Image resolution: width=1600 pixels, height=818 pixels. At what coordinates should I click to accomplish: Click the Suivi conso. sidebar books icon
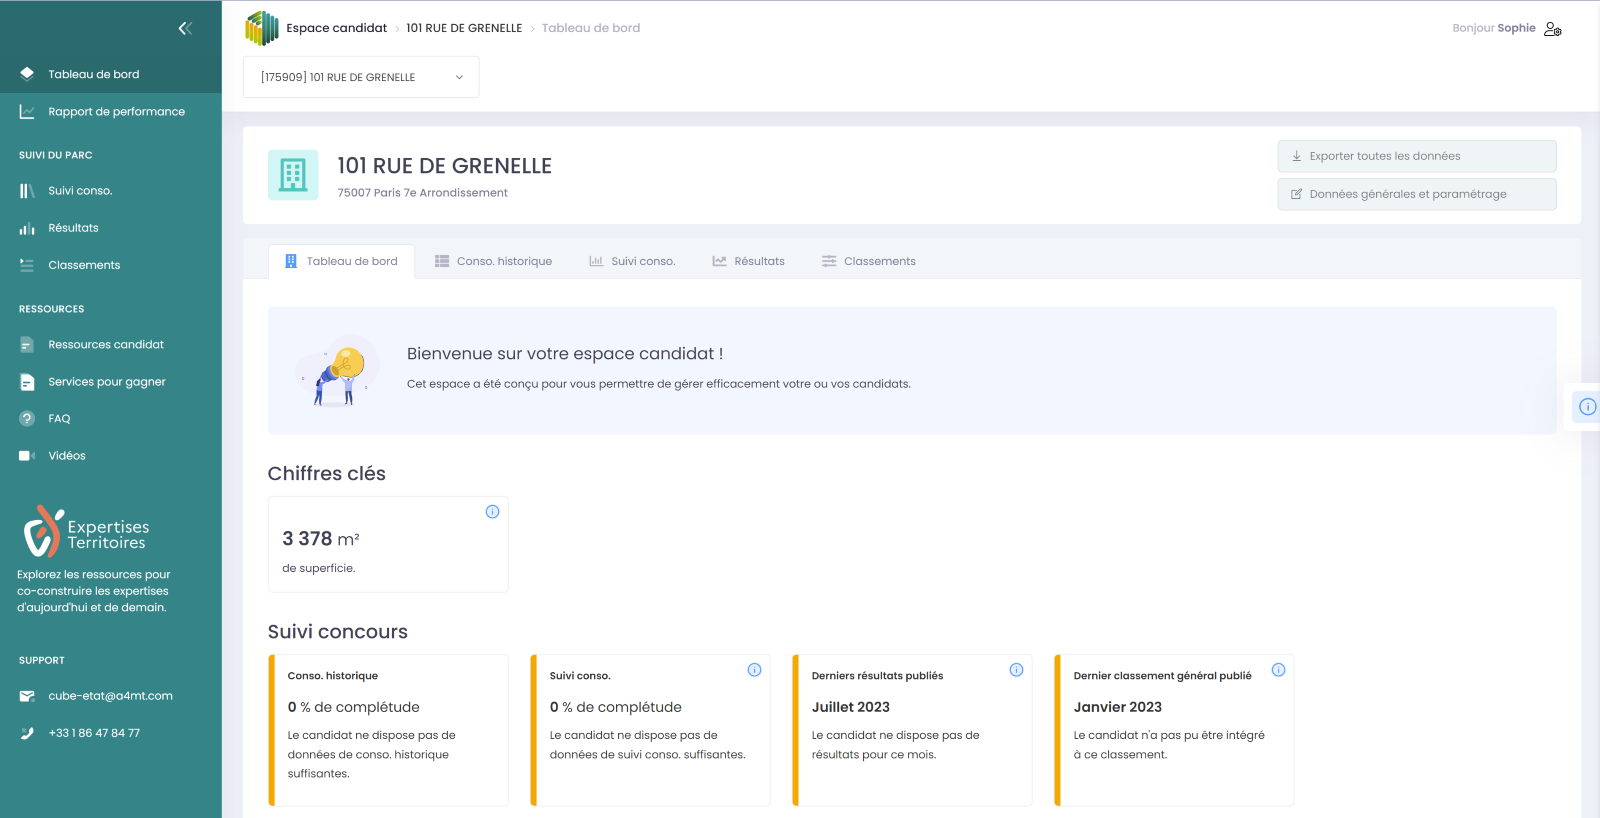27,191
